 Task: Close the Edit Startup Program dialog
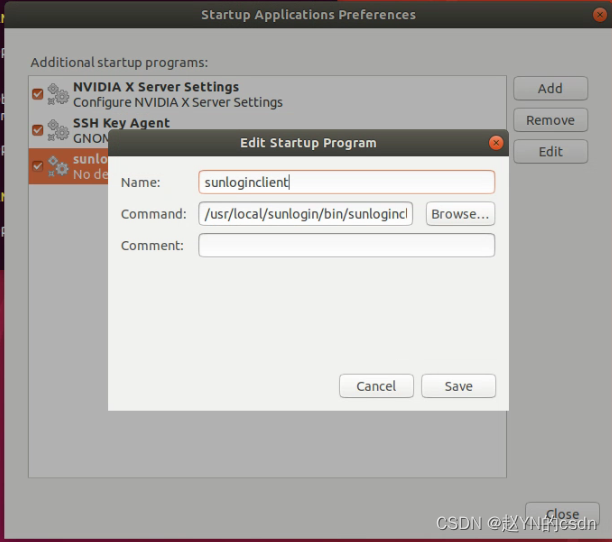[496, 143]
